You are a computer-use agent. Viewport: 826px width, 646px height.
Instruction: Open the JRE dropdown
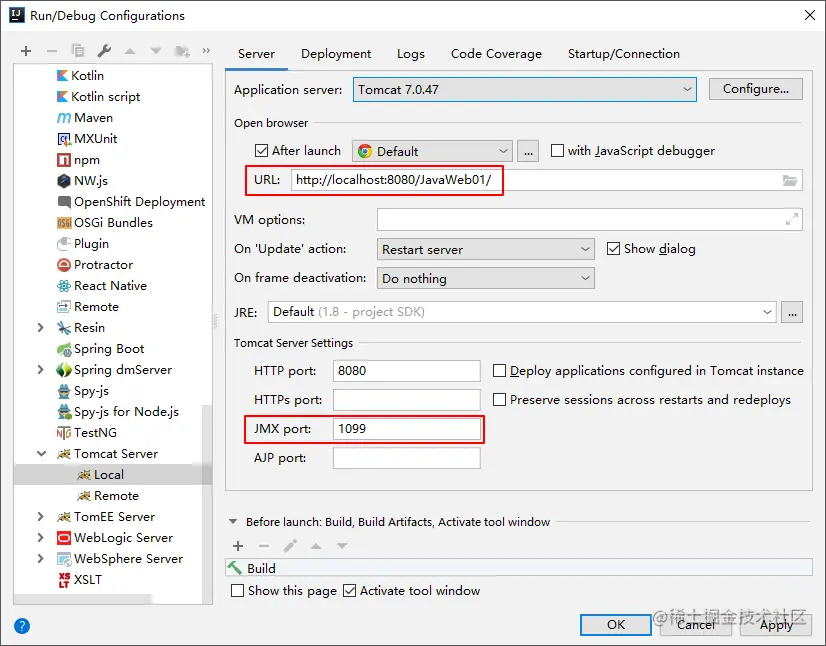pos(522,312)
